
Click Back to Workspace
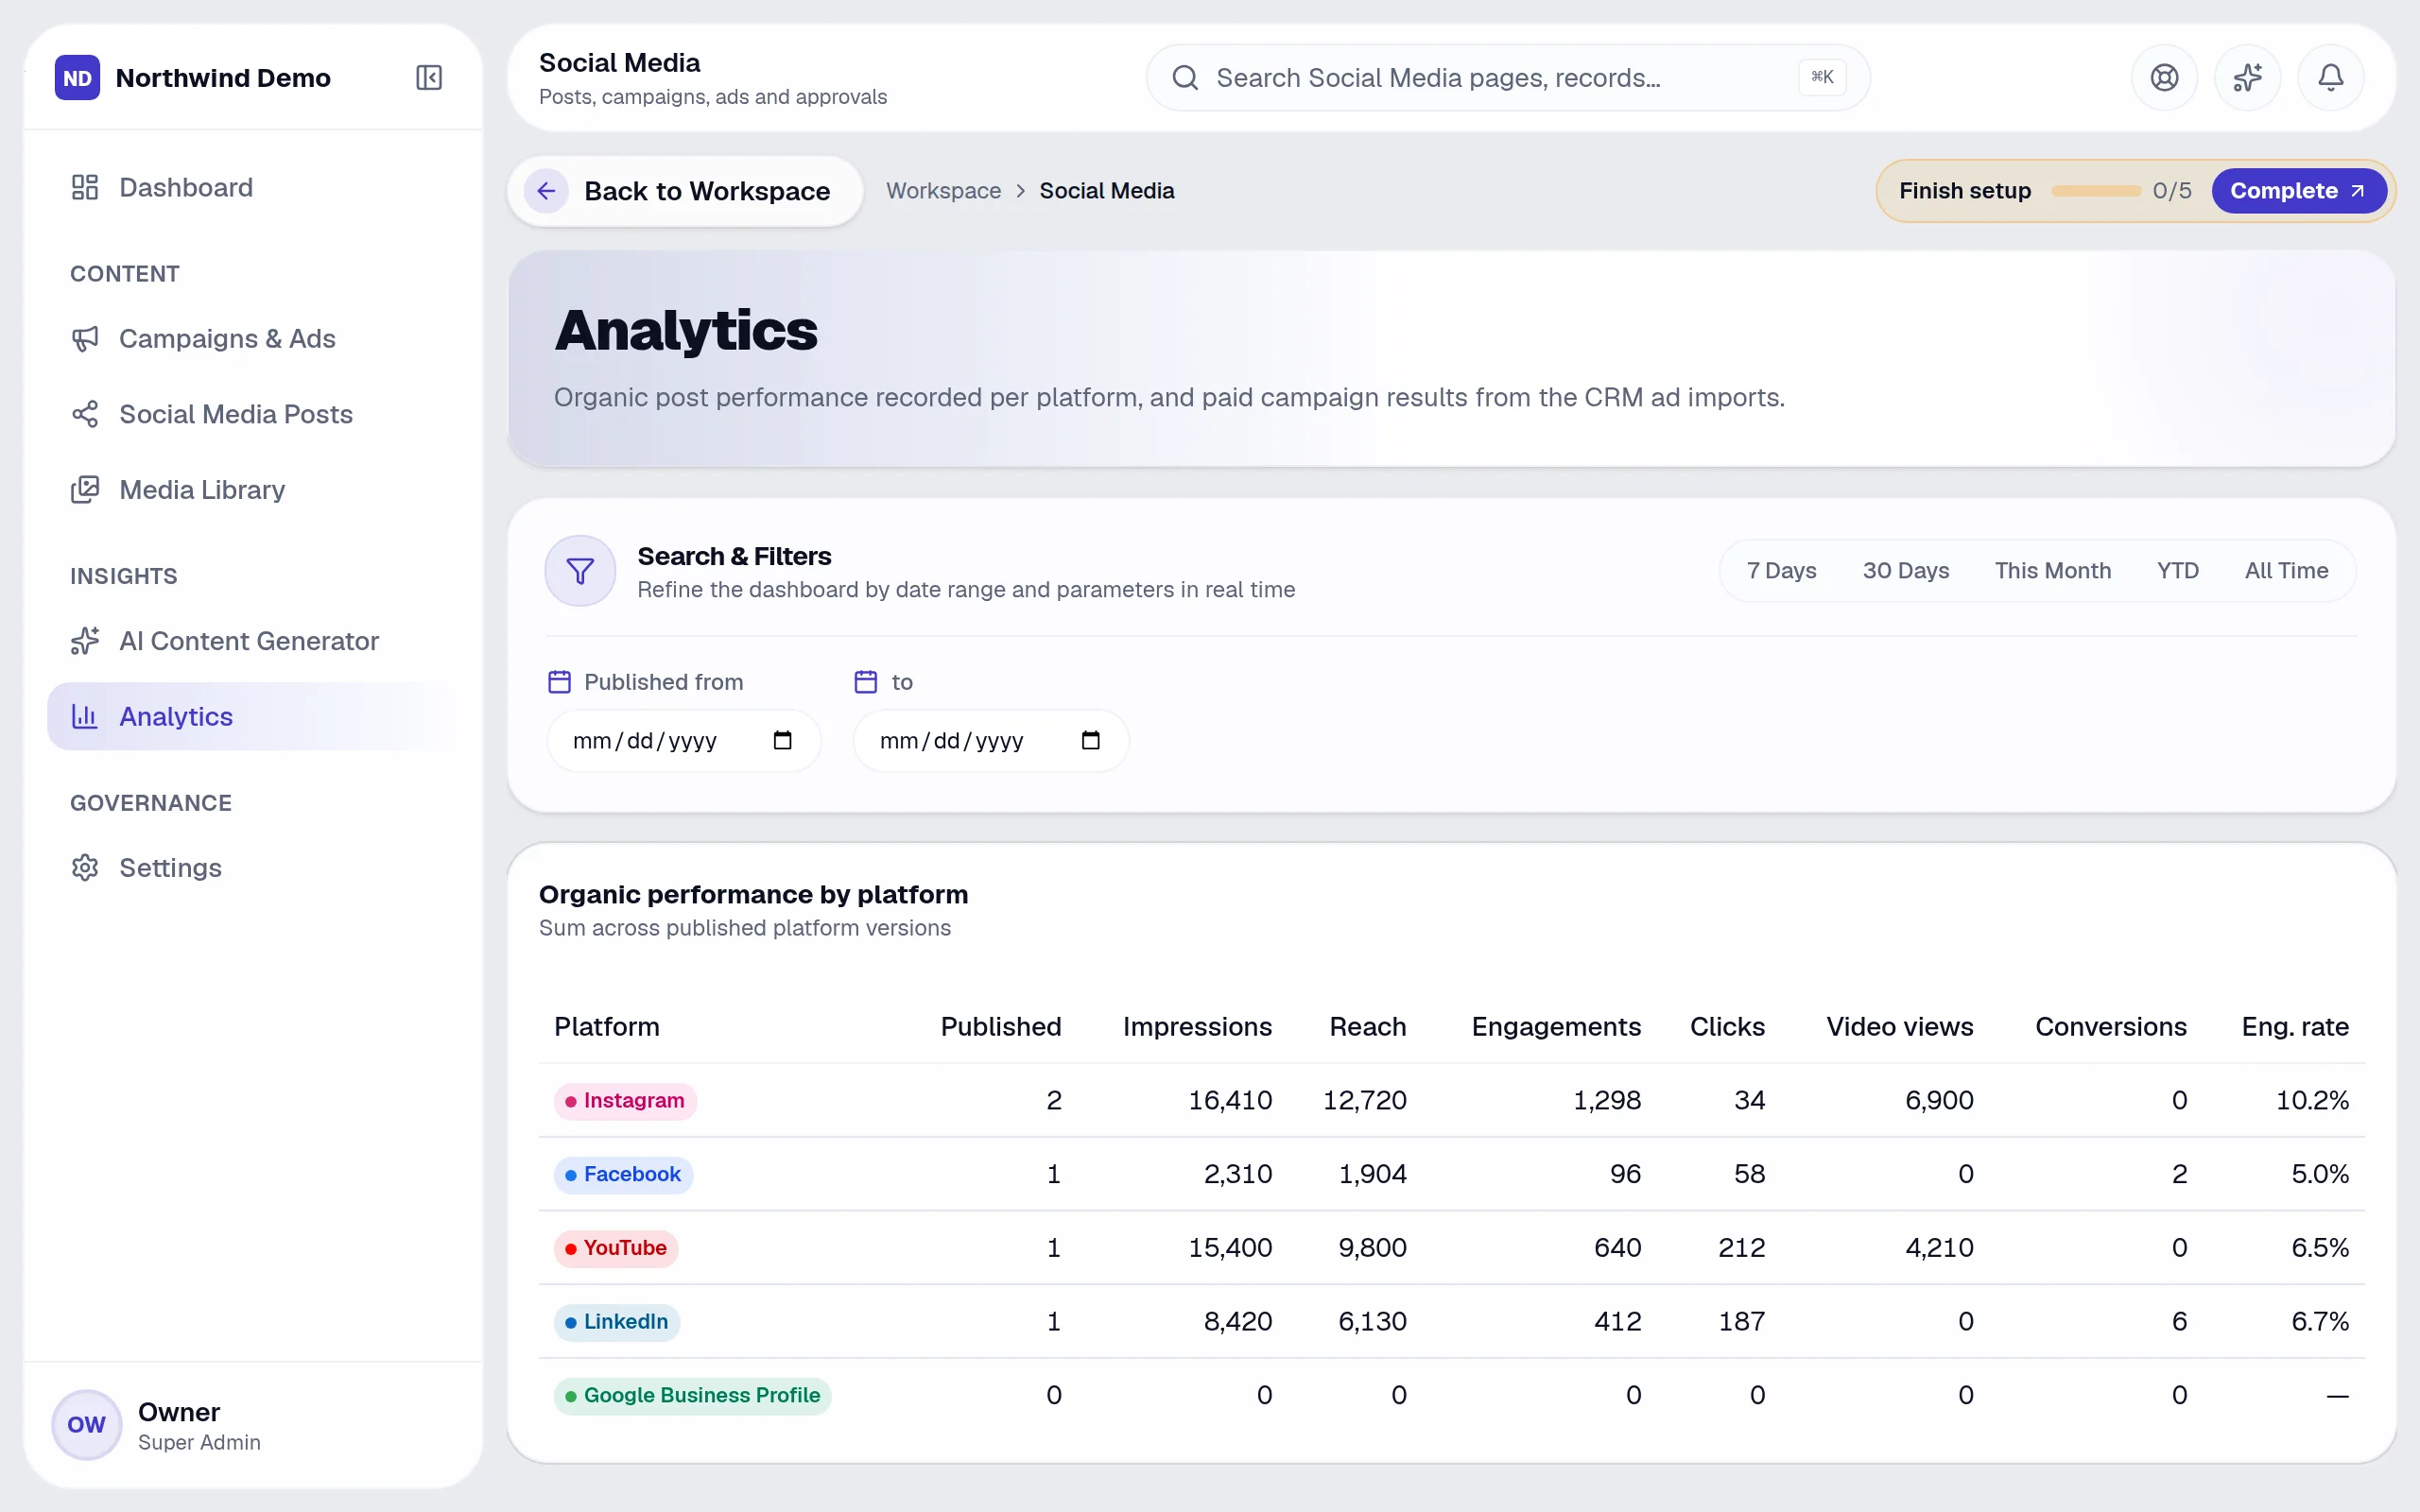pos(685,191)
